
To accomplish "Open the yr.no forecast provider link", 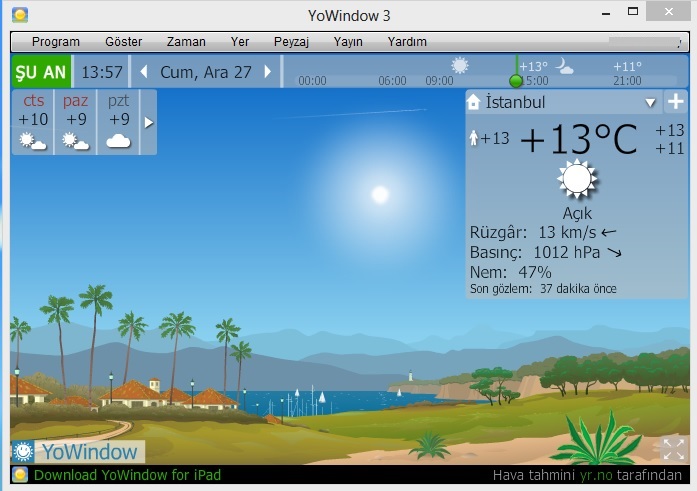I will click(x=595, y=475).
